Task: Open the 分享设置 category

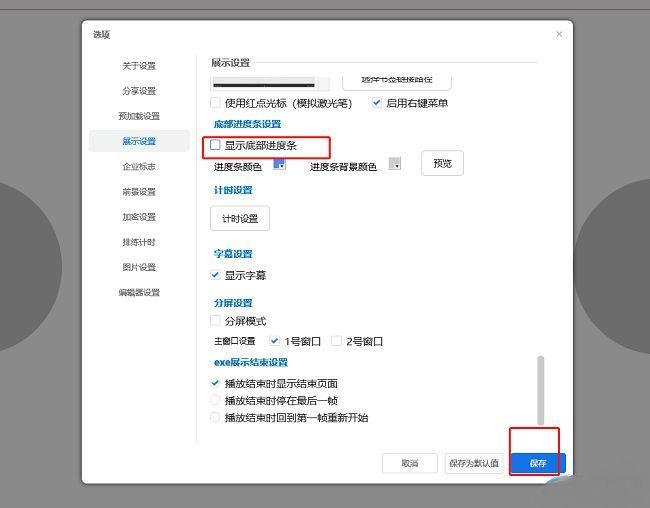Action: click(139, 91)
